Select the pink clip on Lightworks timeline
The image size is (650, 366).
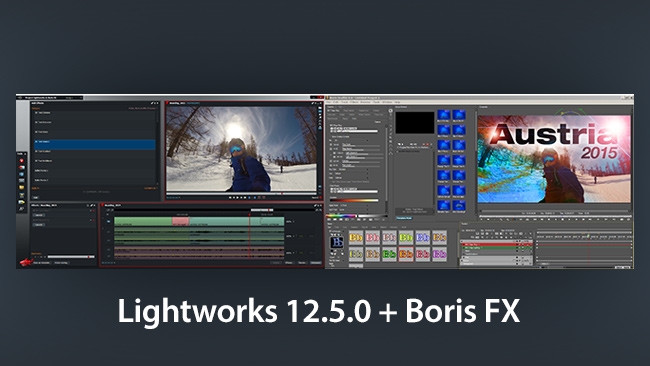[x=180, y=221]
